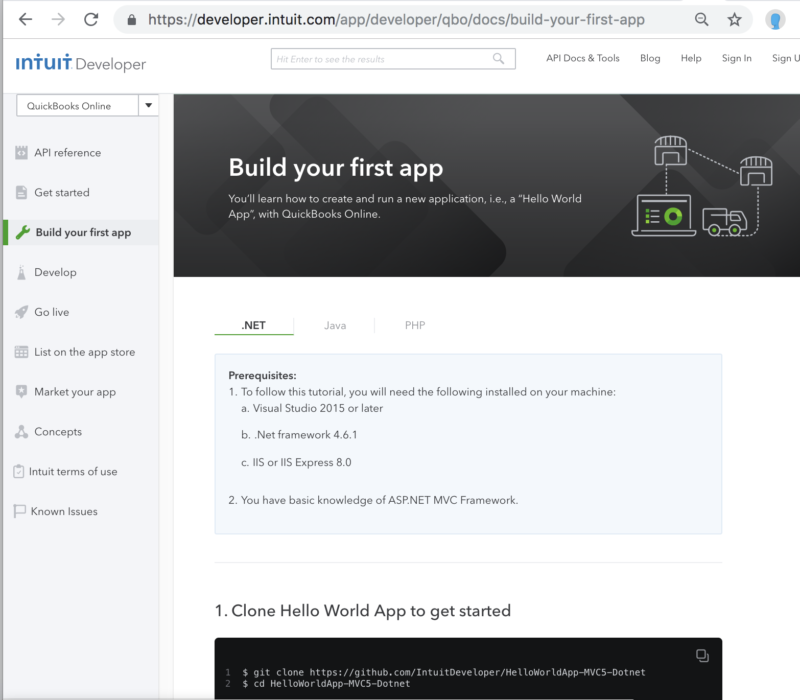Open the Blog link in top navigation

coord(650,58)
